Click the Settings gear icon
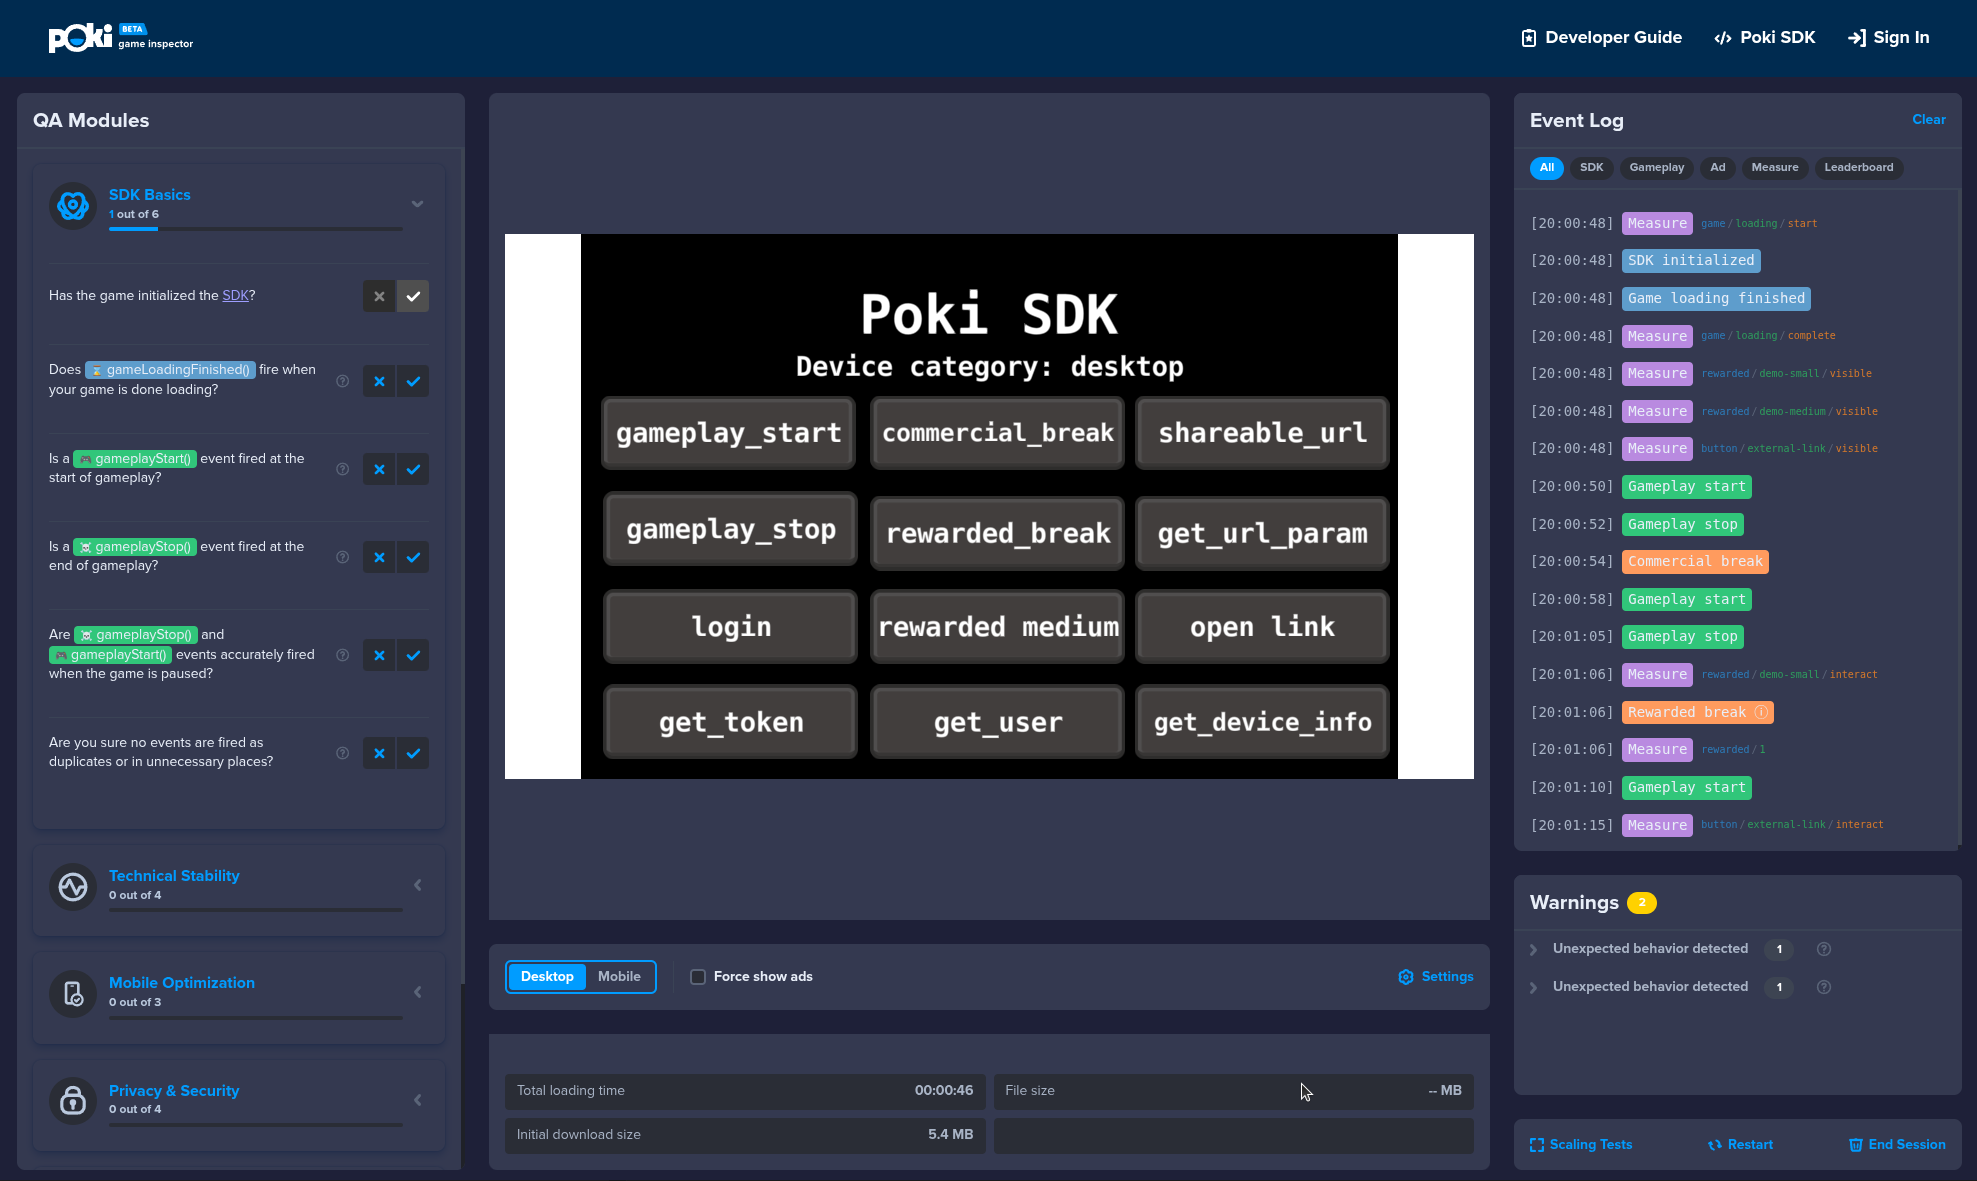 tap(1406, 977)
